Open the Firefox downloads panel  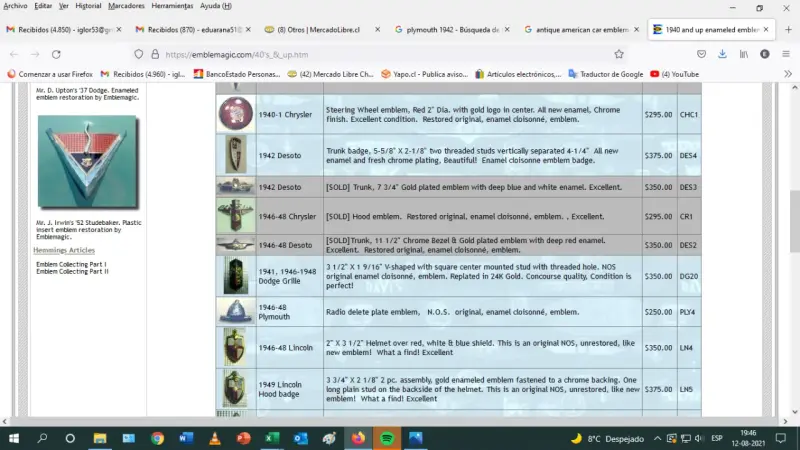(x=722, y=54)
